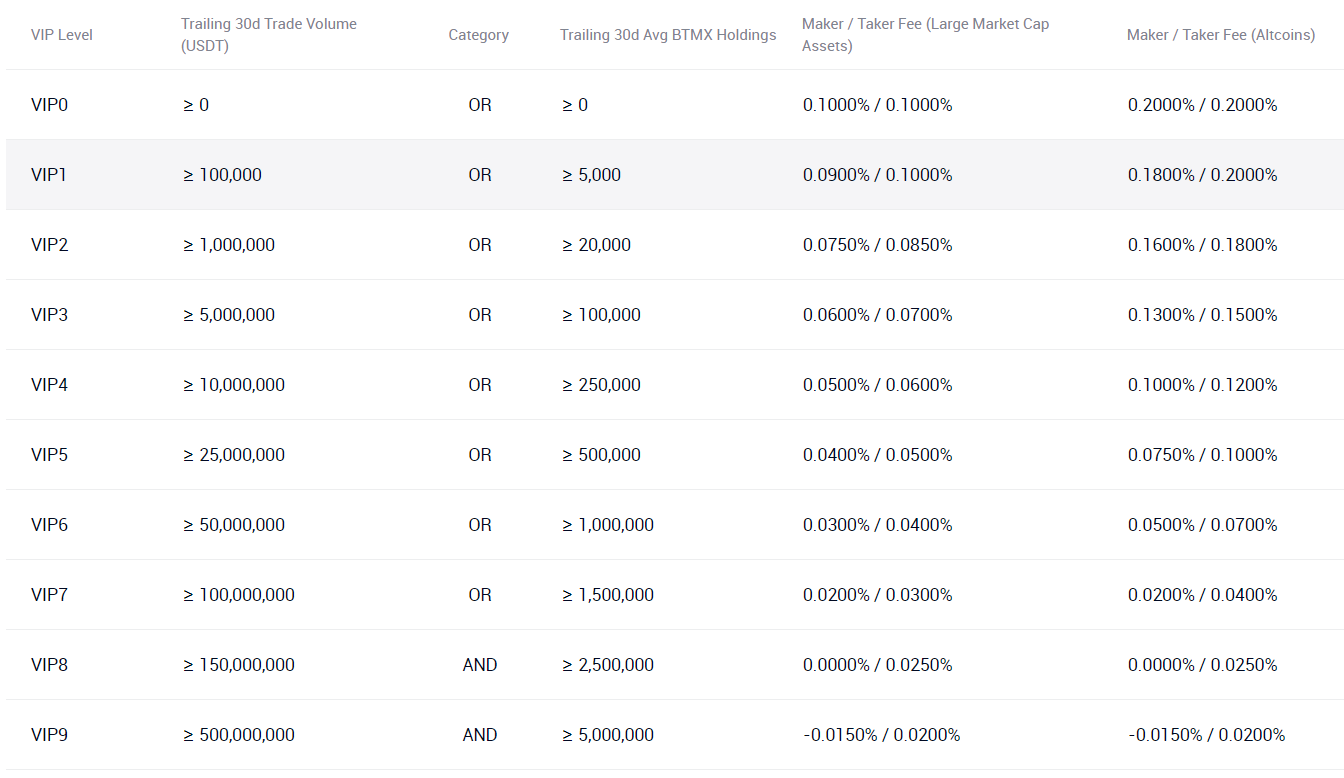Click the VIP9 trade volume ≥ 500,000,000
The height and width of the screenshot is (778, 1344).
point(239,735)
